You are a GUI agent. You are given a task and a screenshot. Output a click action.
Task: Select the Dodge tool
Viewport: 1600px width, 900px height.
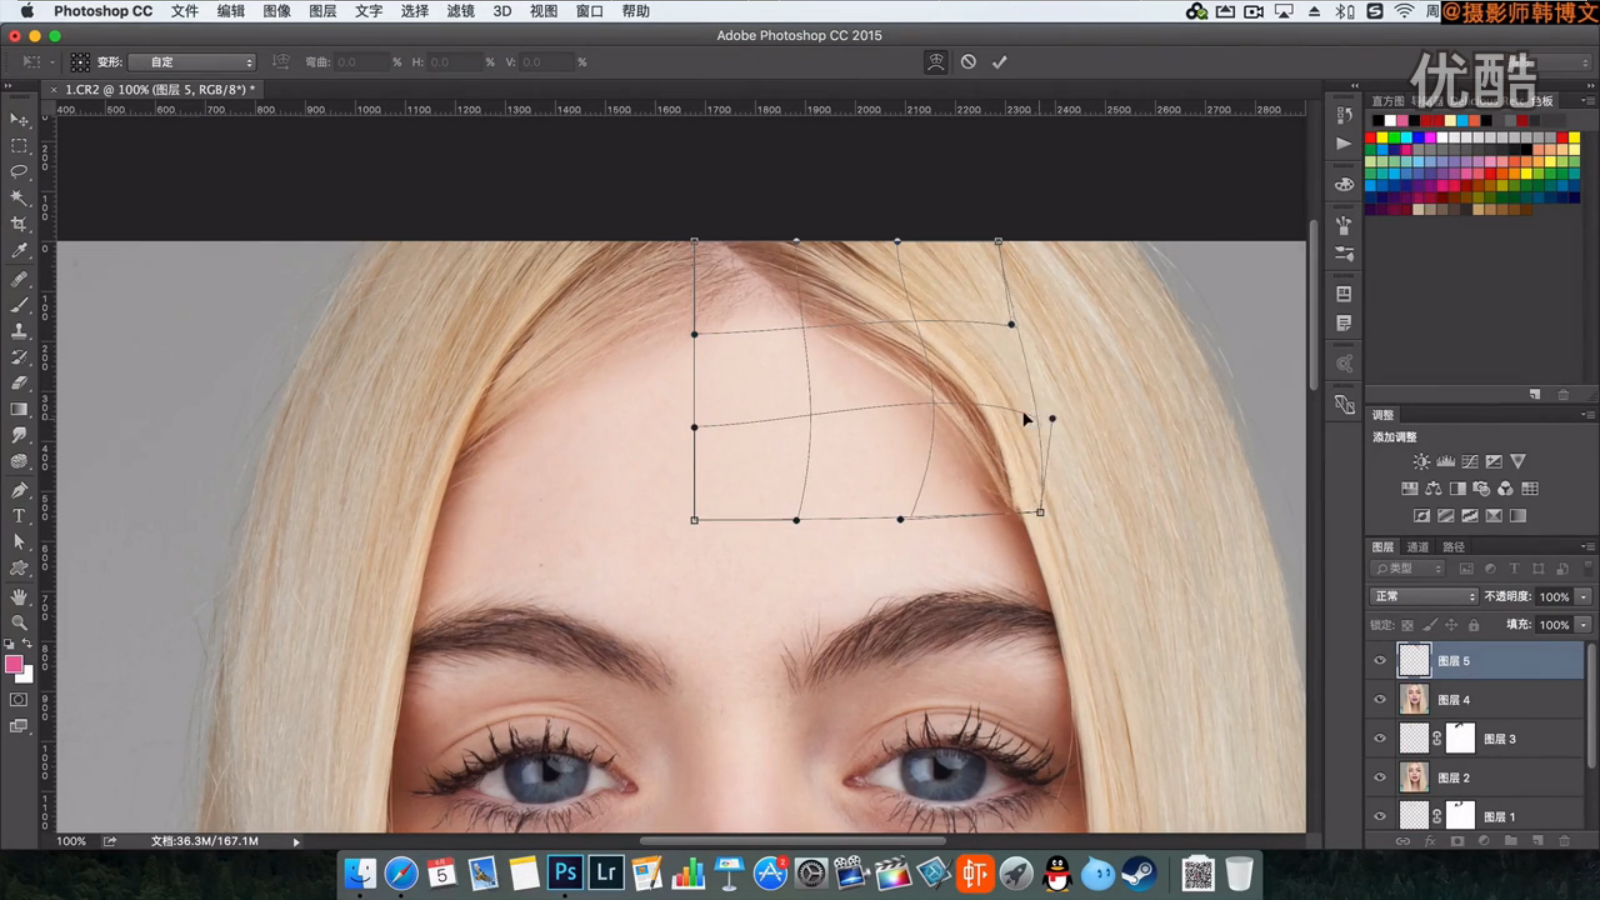point(19,461)
